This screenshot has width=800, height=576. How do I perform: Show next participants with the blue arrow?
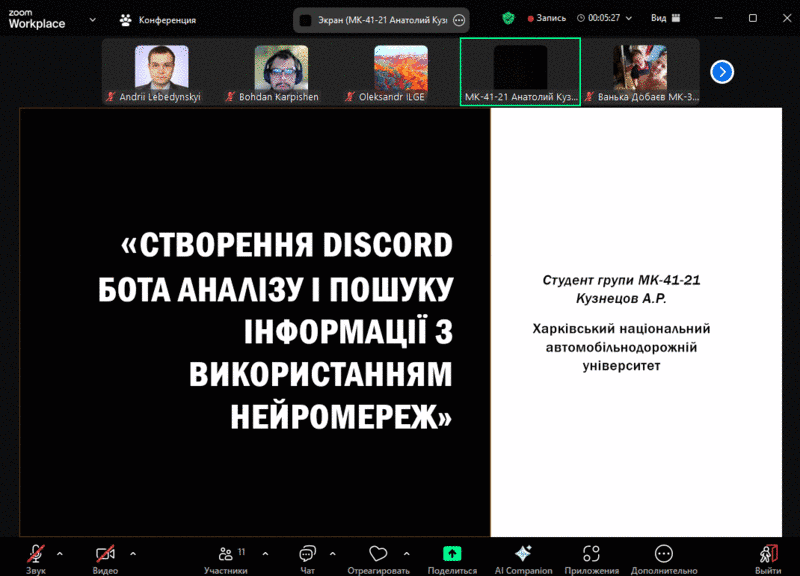point(722,72)
